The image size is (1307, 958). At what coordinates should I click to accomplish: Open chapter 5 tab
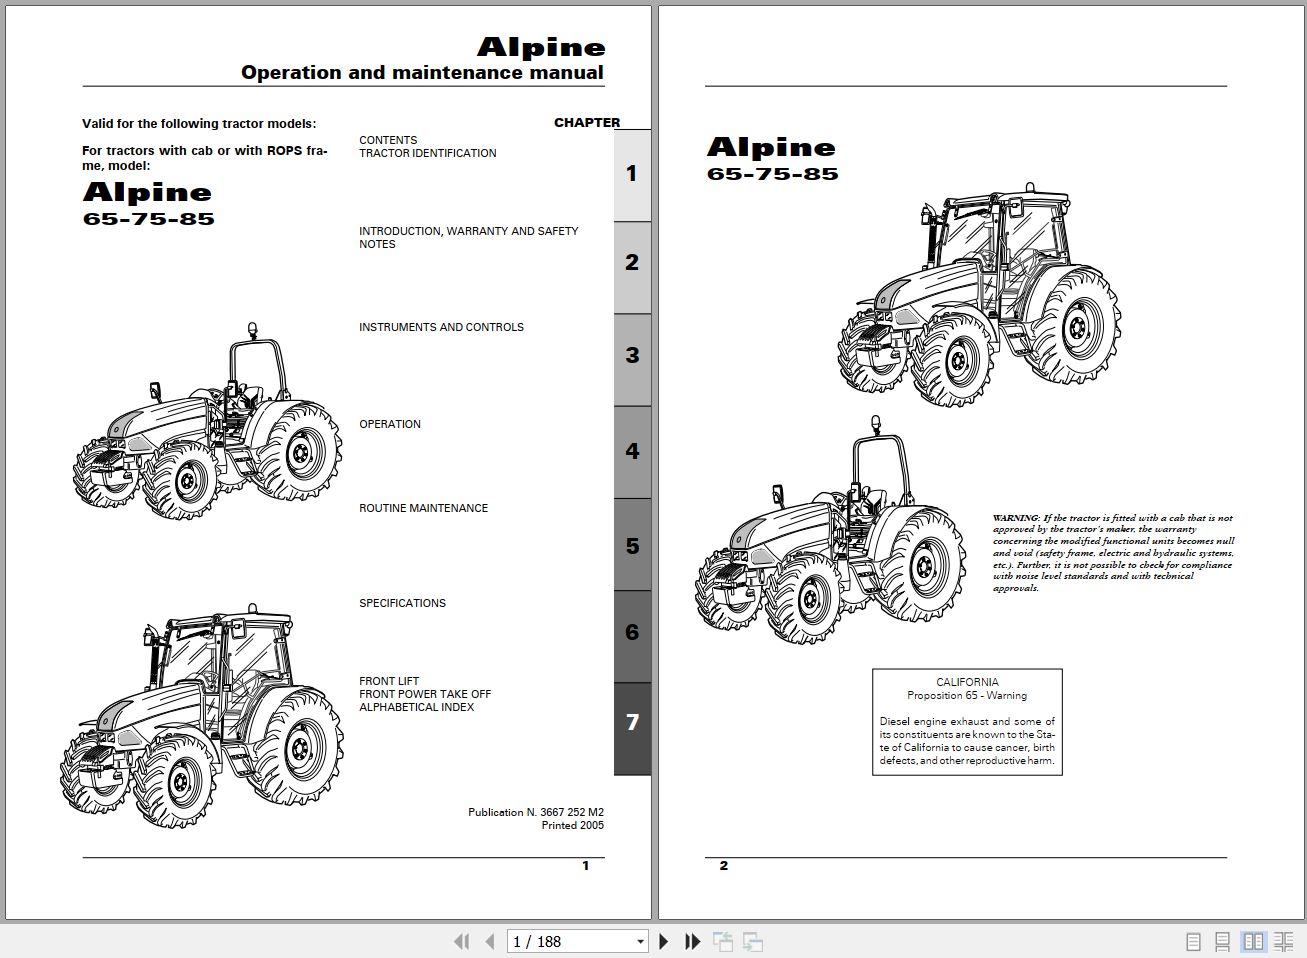632,546
